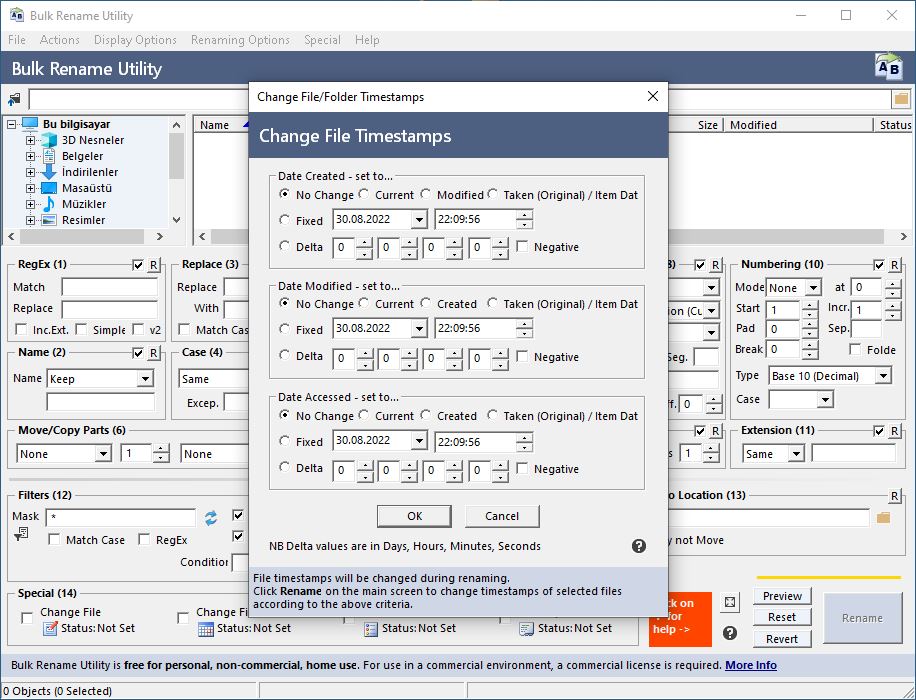Viewport: 916px width, 700px height.
Task: Click Cancel in timestamps dialog
Action: tap(502, 516)
